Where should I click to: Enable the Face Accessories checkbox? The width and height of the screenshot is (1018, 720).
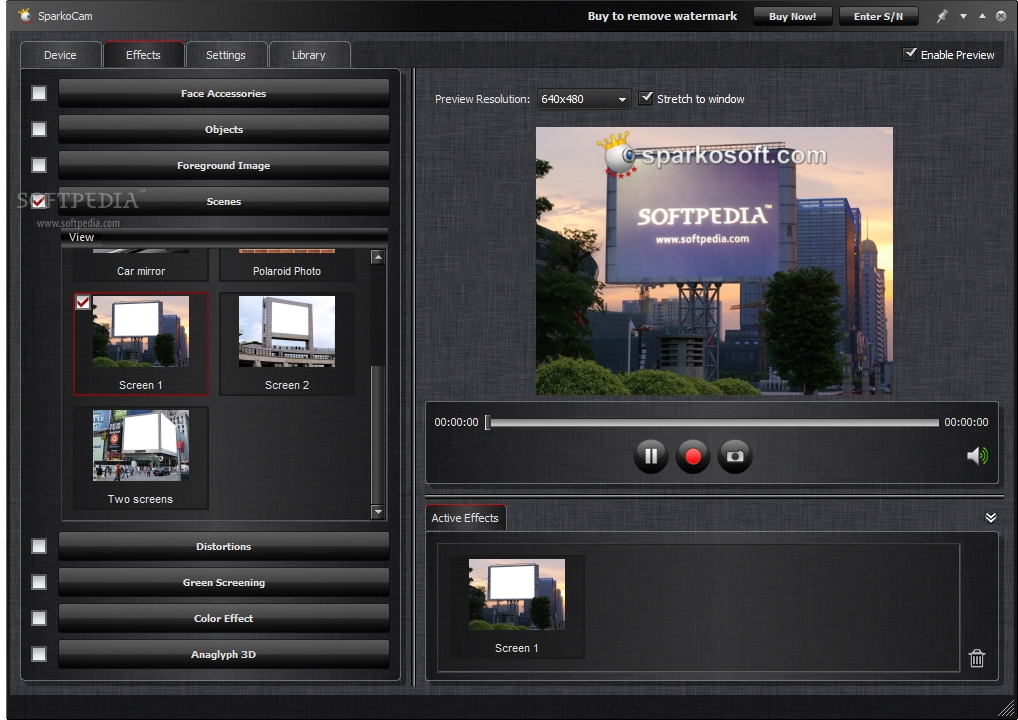pos(39,93)
